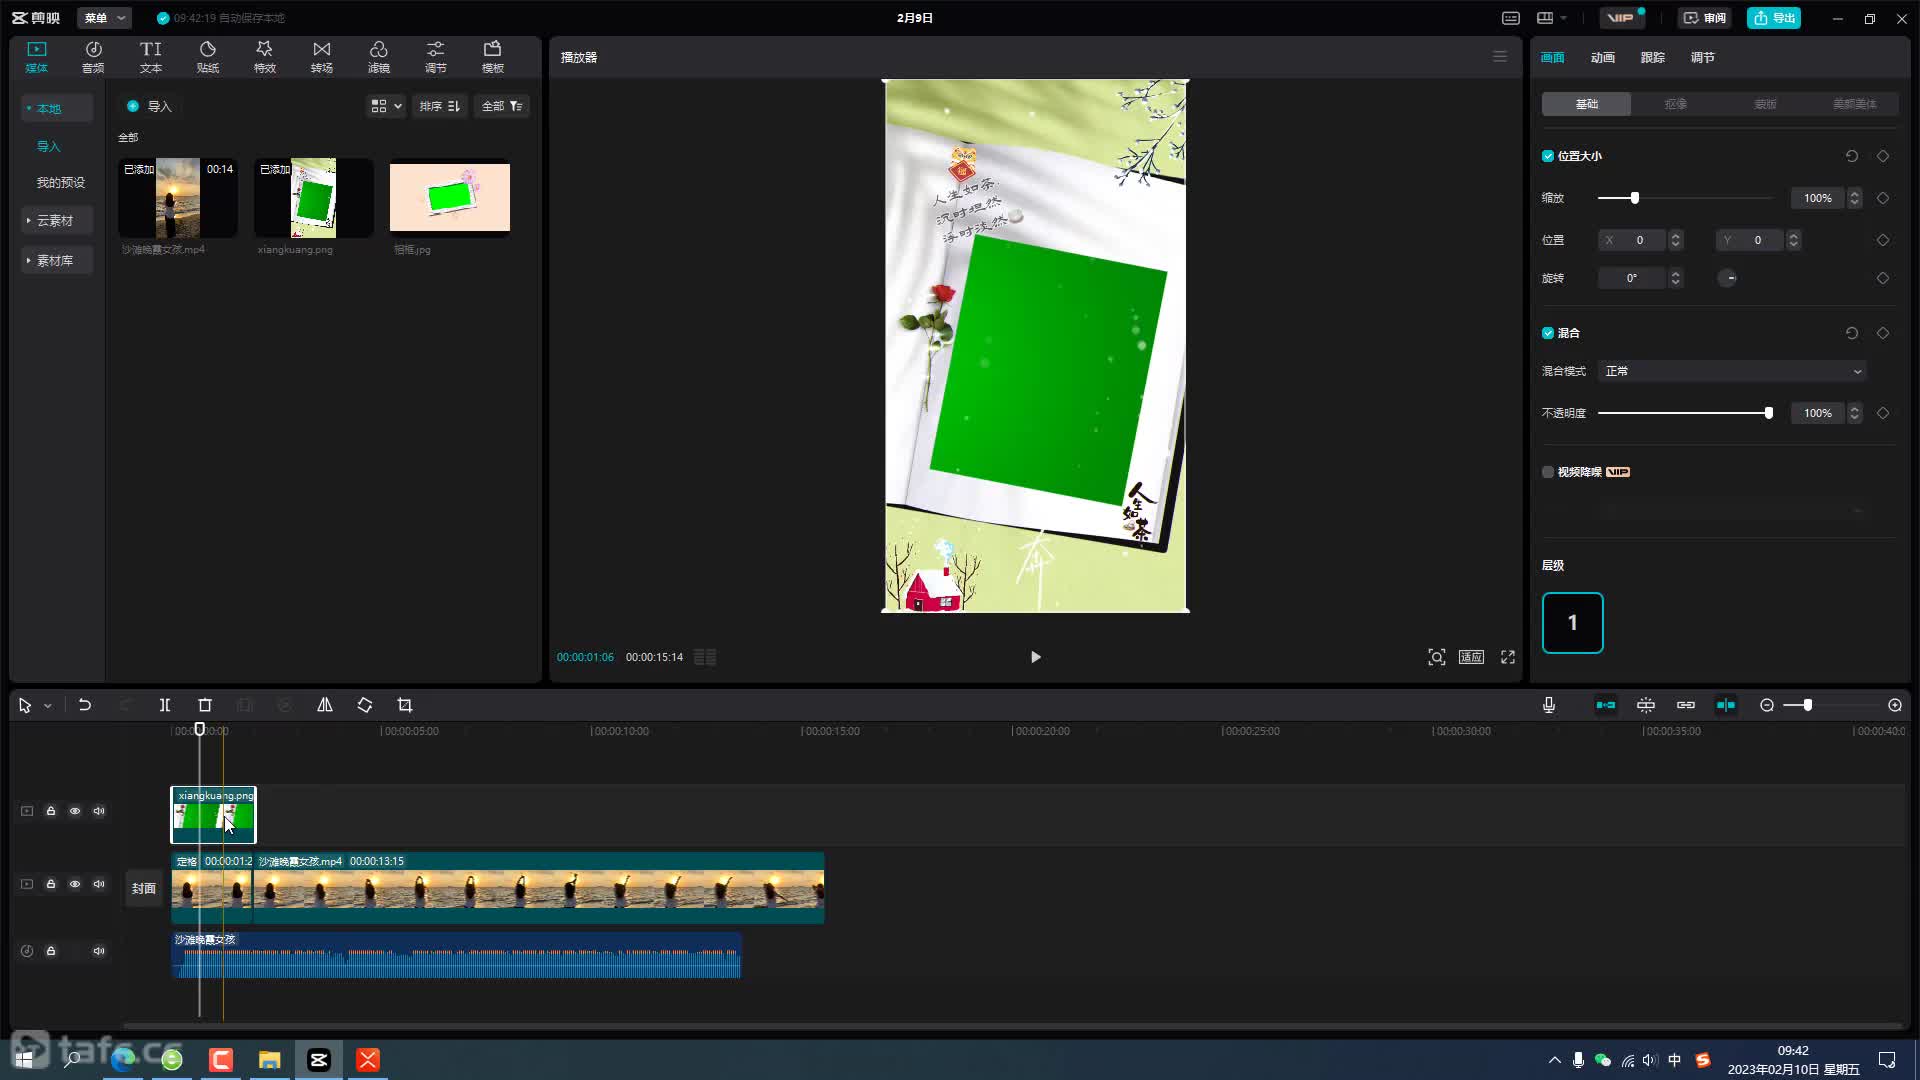Viewport: 1920px width, 1080px height.
Task: Select the 相框.jpg media thumbnail
Action: (450, 198)
